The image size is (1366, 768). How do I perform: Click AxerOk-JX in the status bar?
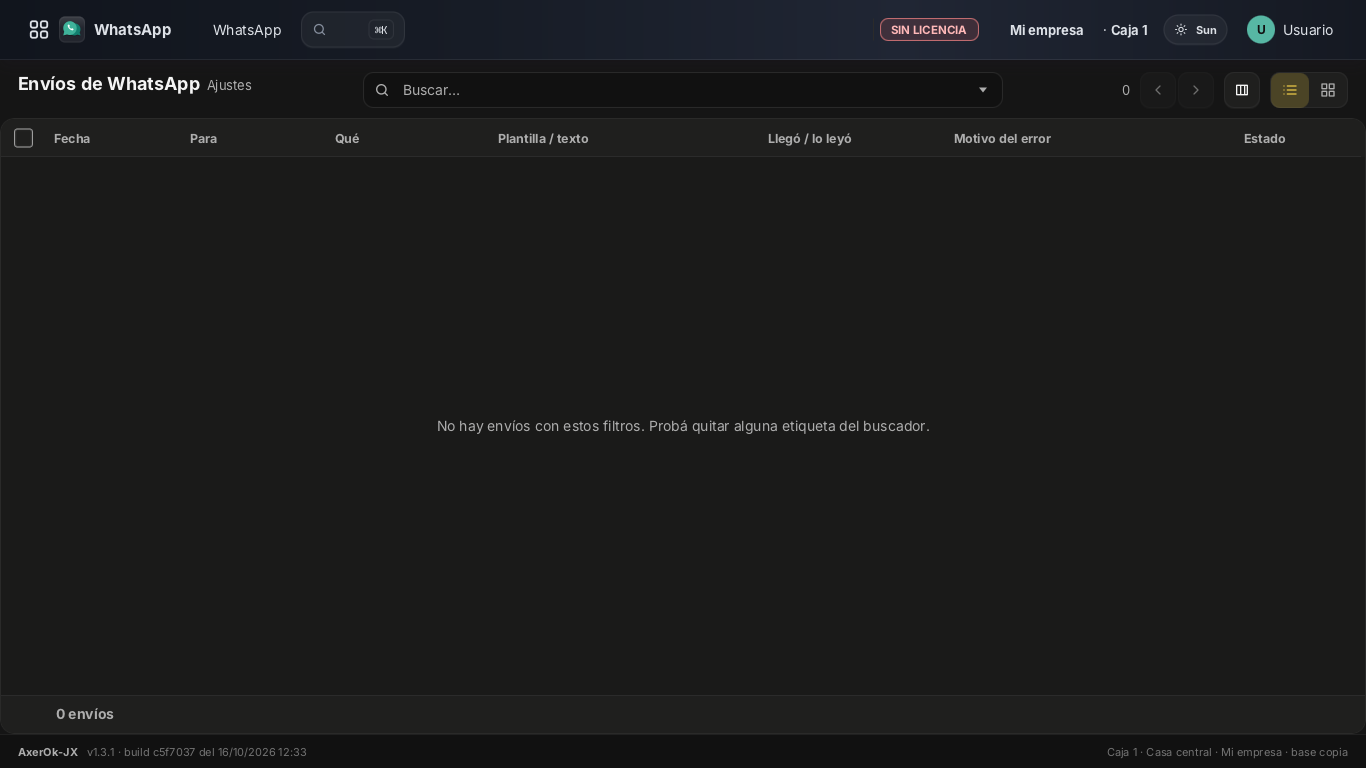click(x=48, y=752)
